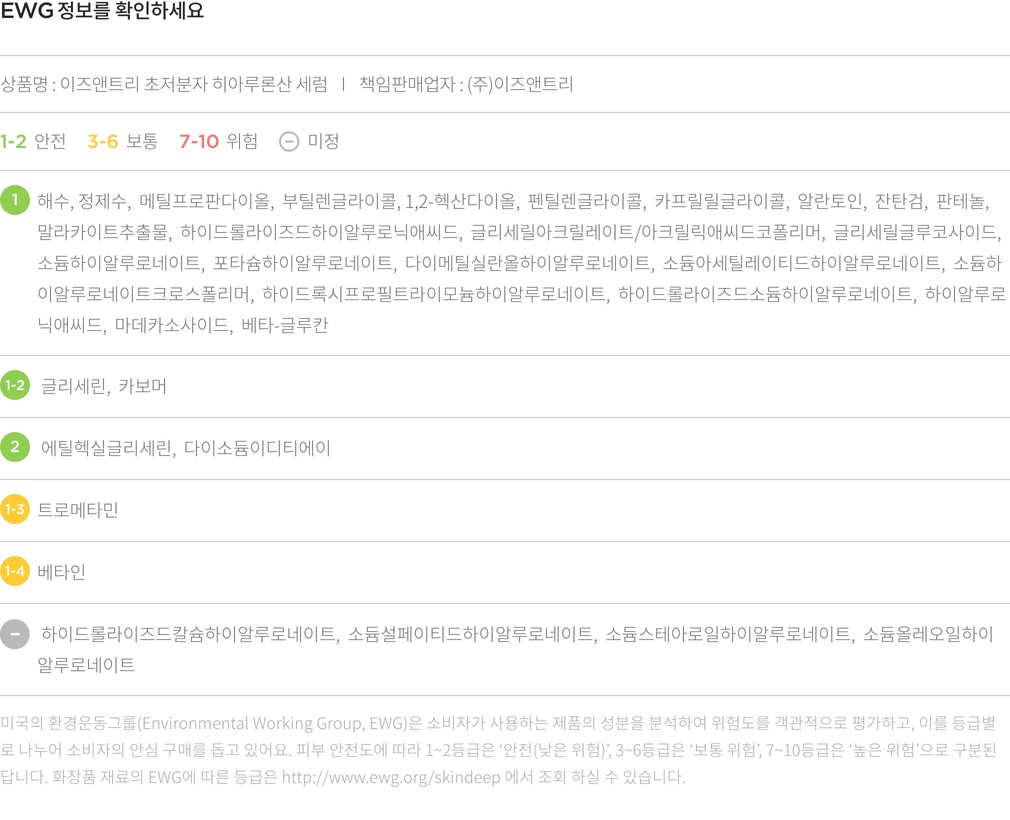1010x820 pixels.
Task: Click the red 7-10 위험 legend label
Action: point(218,142)
